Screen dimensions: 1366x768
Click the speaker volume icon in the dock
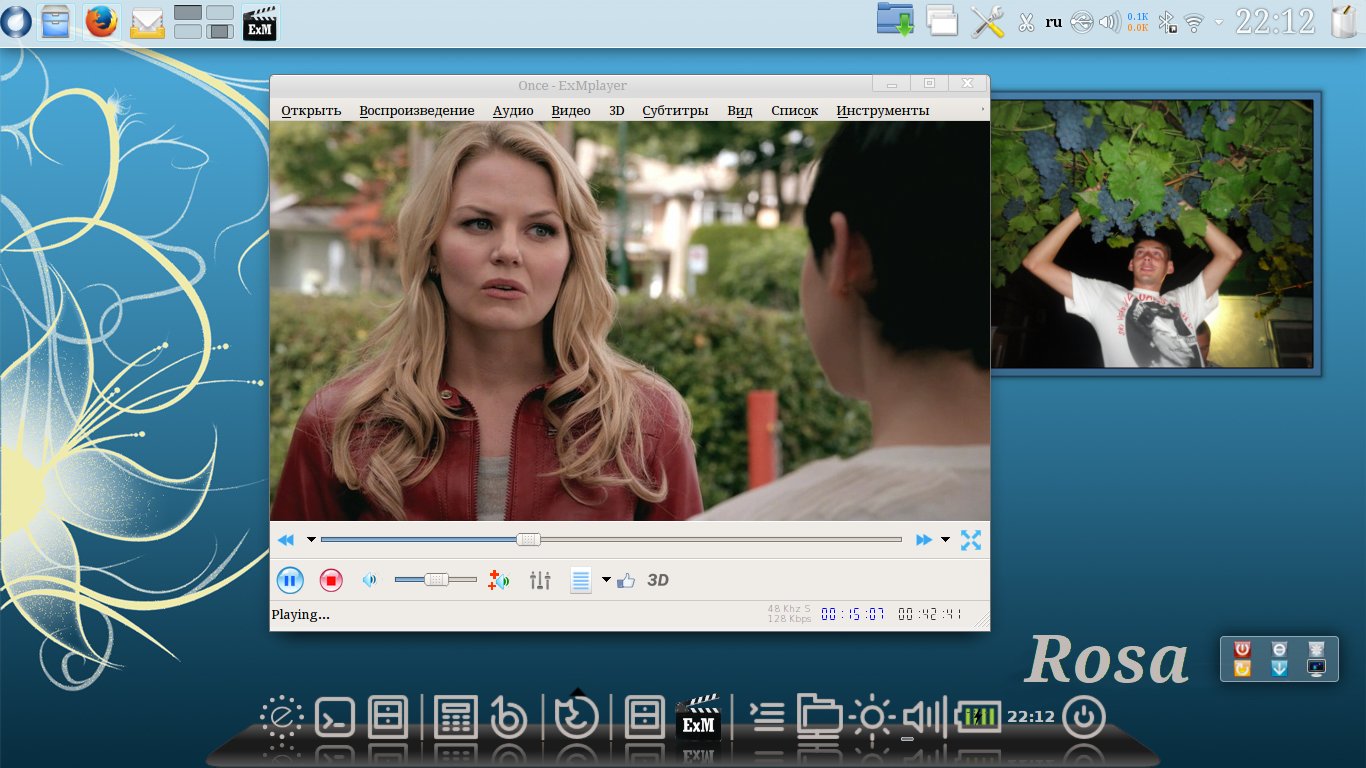pos(924,717)
